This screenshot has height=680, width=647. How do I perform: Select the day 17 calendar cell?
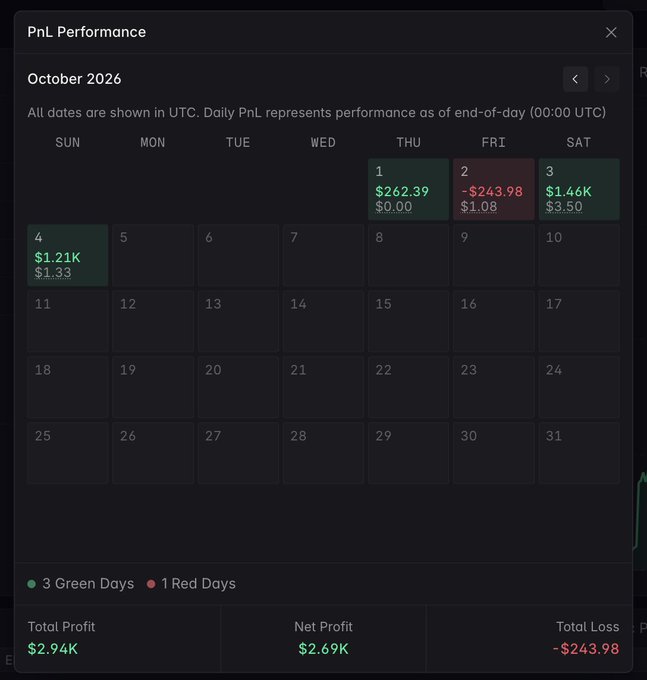(x=579, y=321)
